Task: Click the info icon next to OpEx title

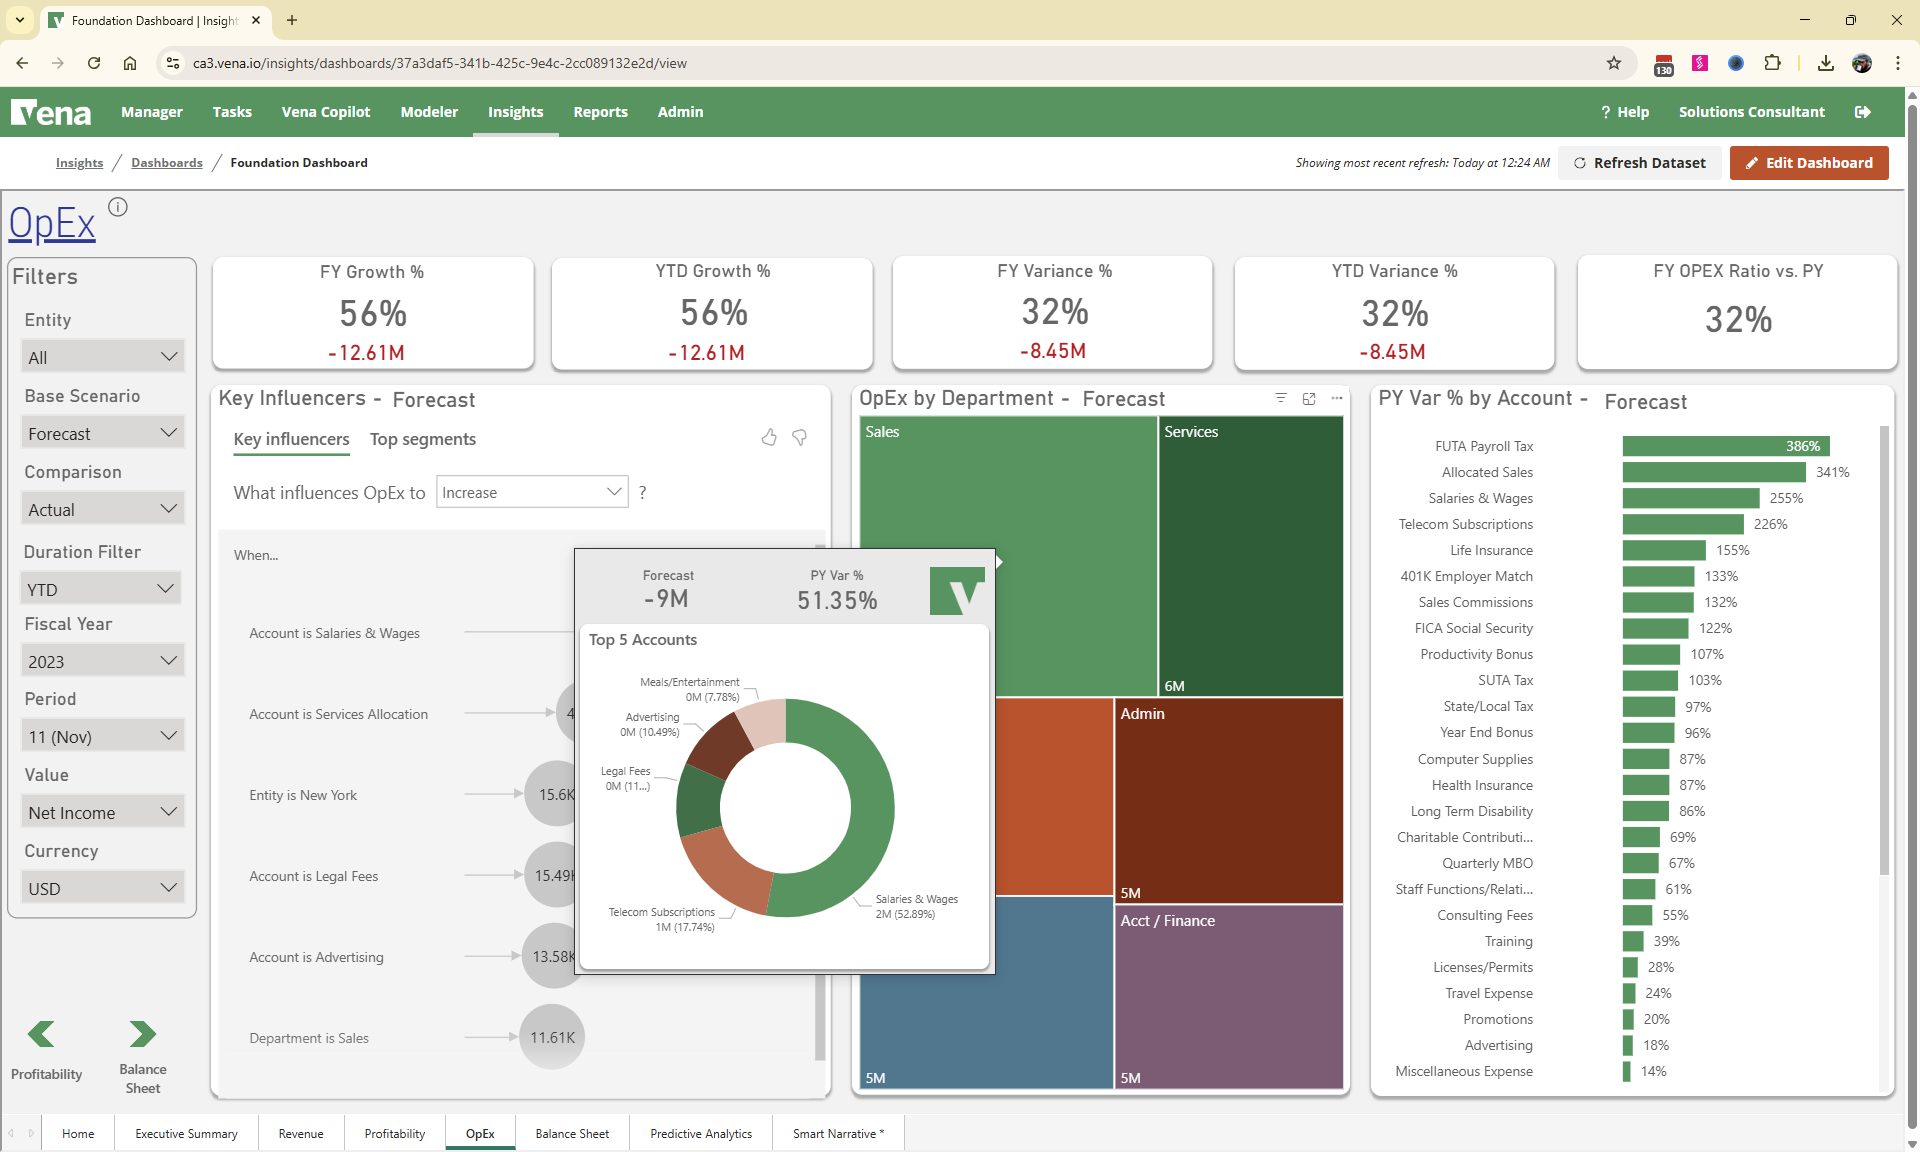Action: click(x=117, y=206)
